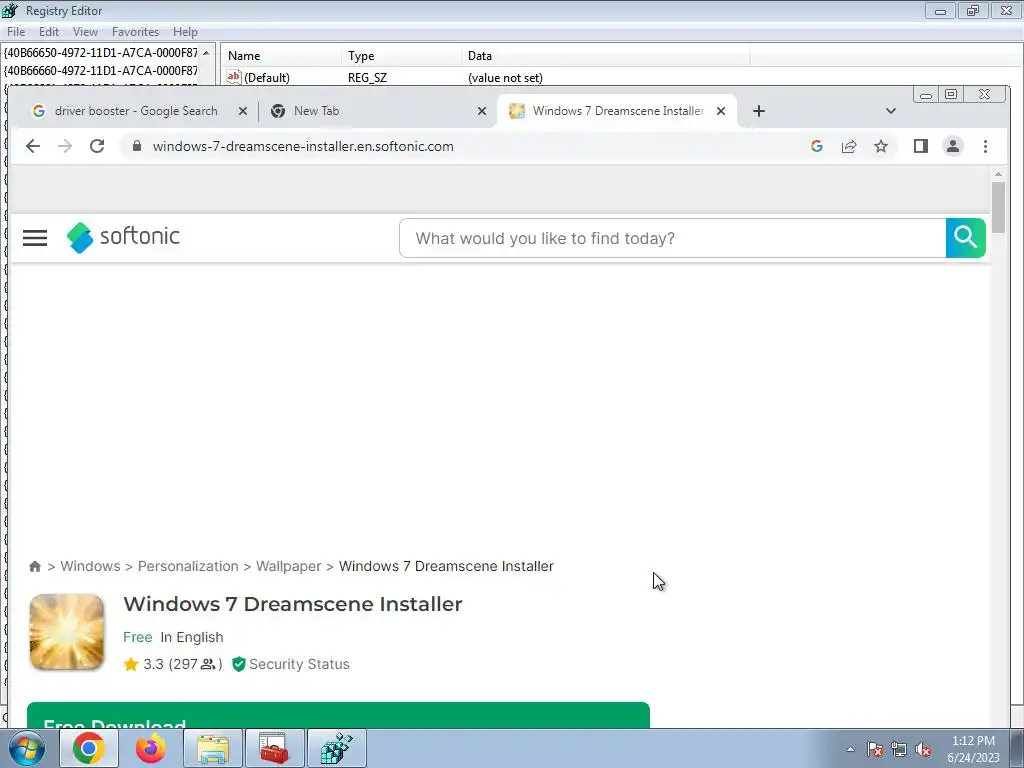Select the Windows 7 Dreamscene Installer tab
Image resolution: width=1024 pixels, height=768 pixels.
pos(617,111)
